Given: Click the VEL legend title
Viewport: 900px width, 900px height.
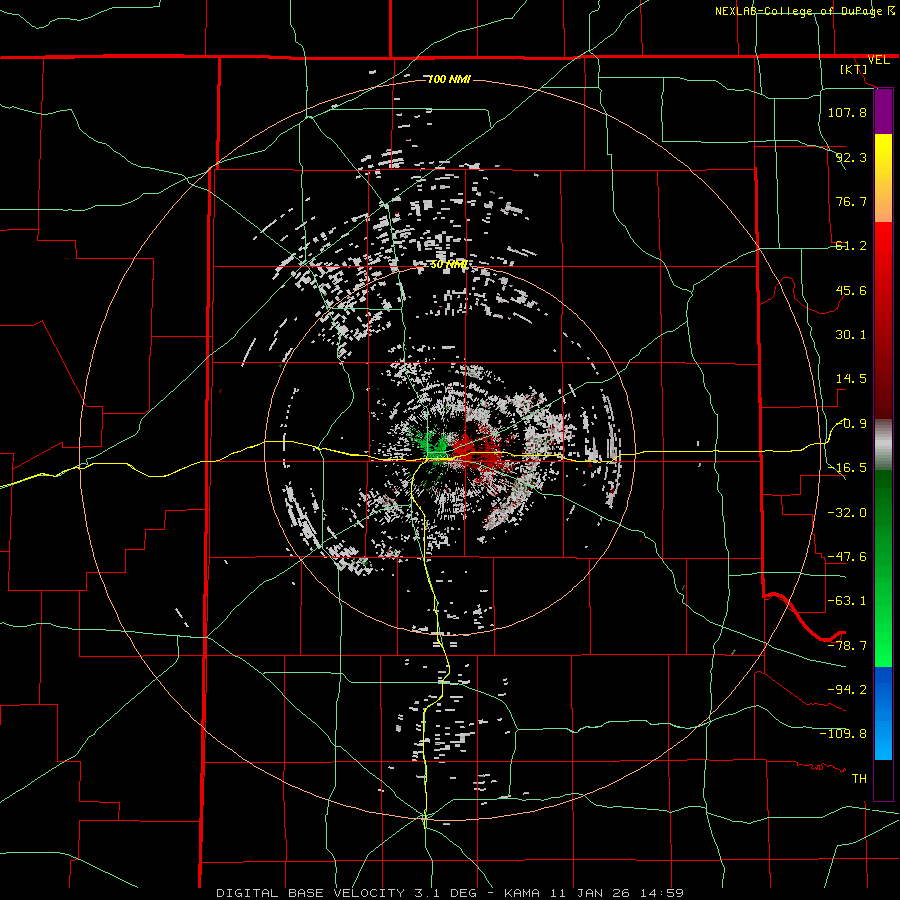Looking at the screenshot, I should pyautogui.click(x=878, y=60).
